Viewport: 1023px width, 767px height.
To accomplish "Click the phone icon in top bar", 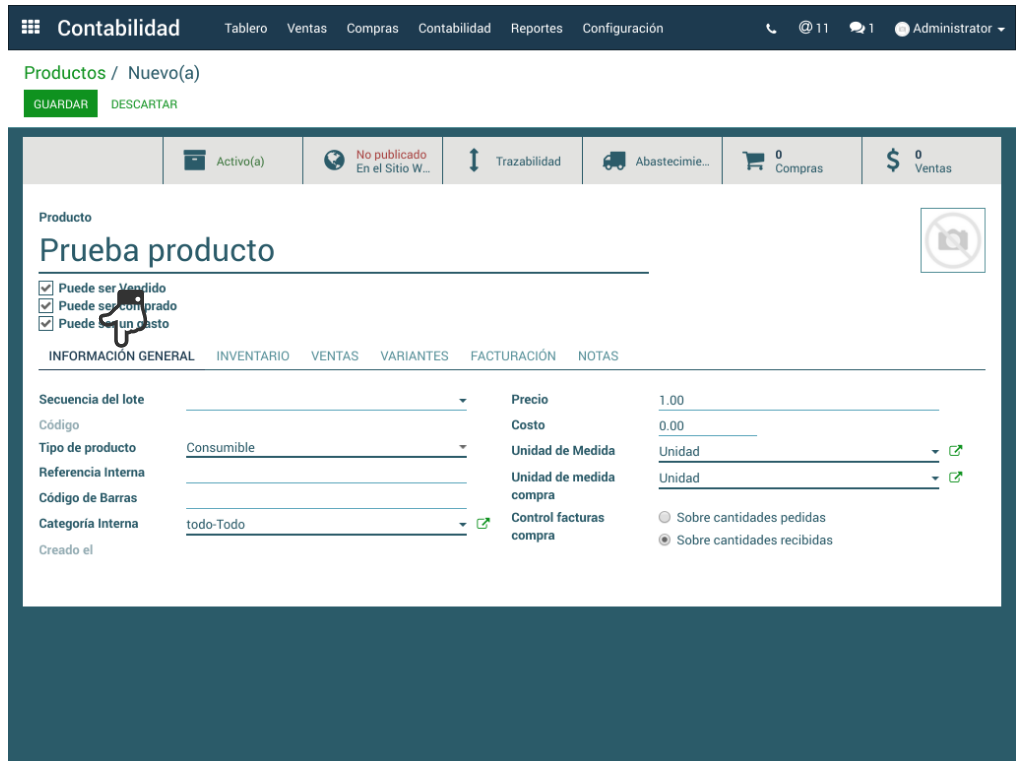I will click(x=771, y=29).
